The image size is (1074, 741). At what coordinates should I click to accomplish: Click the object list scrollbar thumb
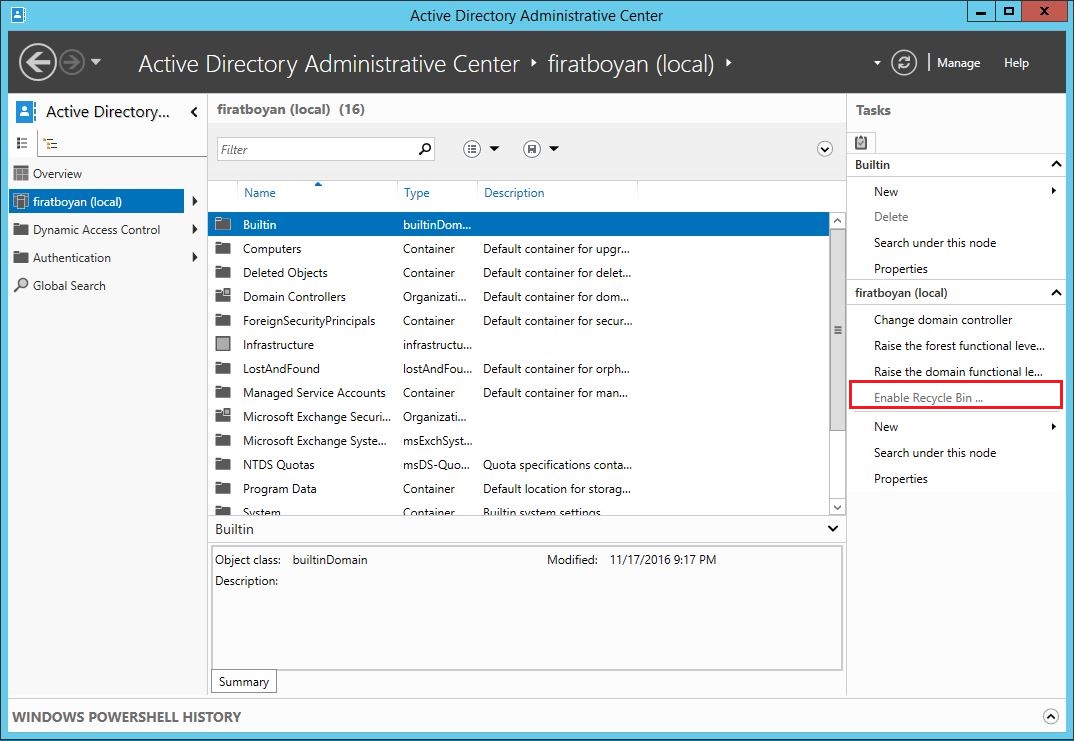pos(837,329)
